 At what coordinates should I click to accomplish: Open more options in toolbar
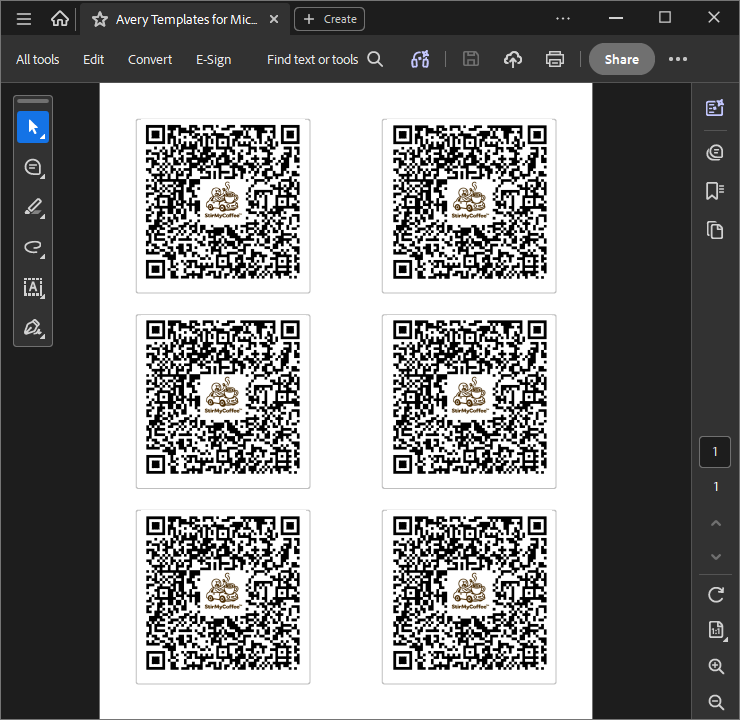[x=678, y=59]
